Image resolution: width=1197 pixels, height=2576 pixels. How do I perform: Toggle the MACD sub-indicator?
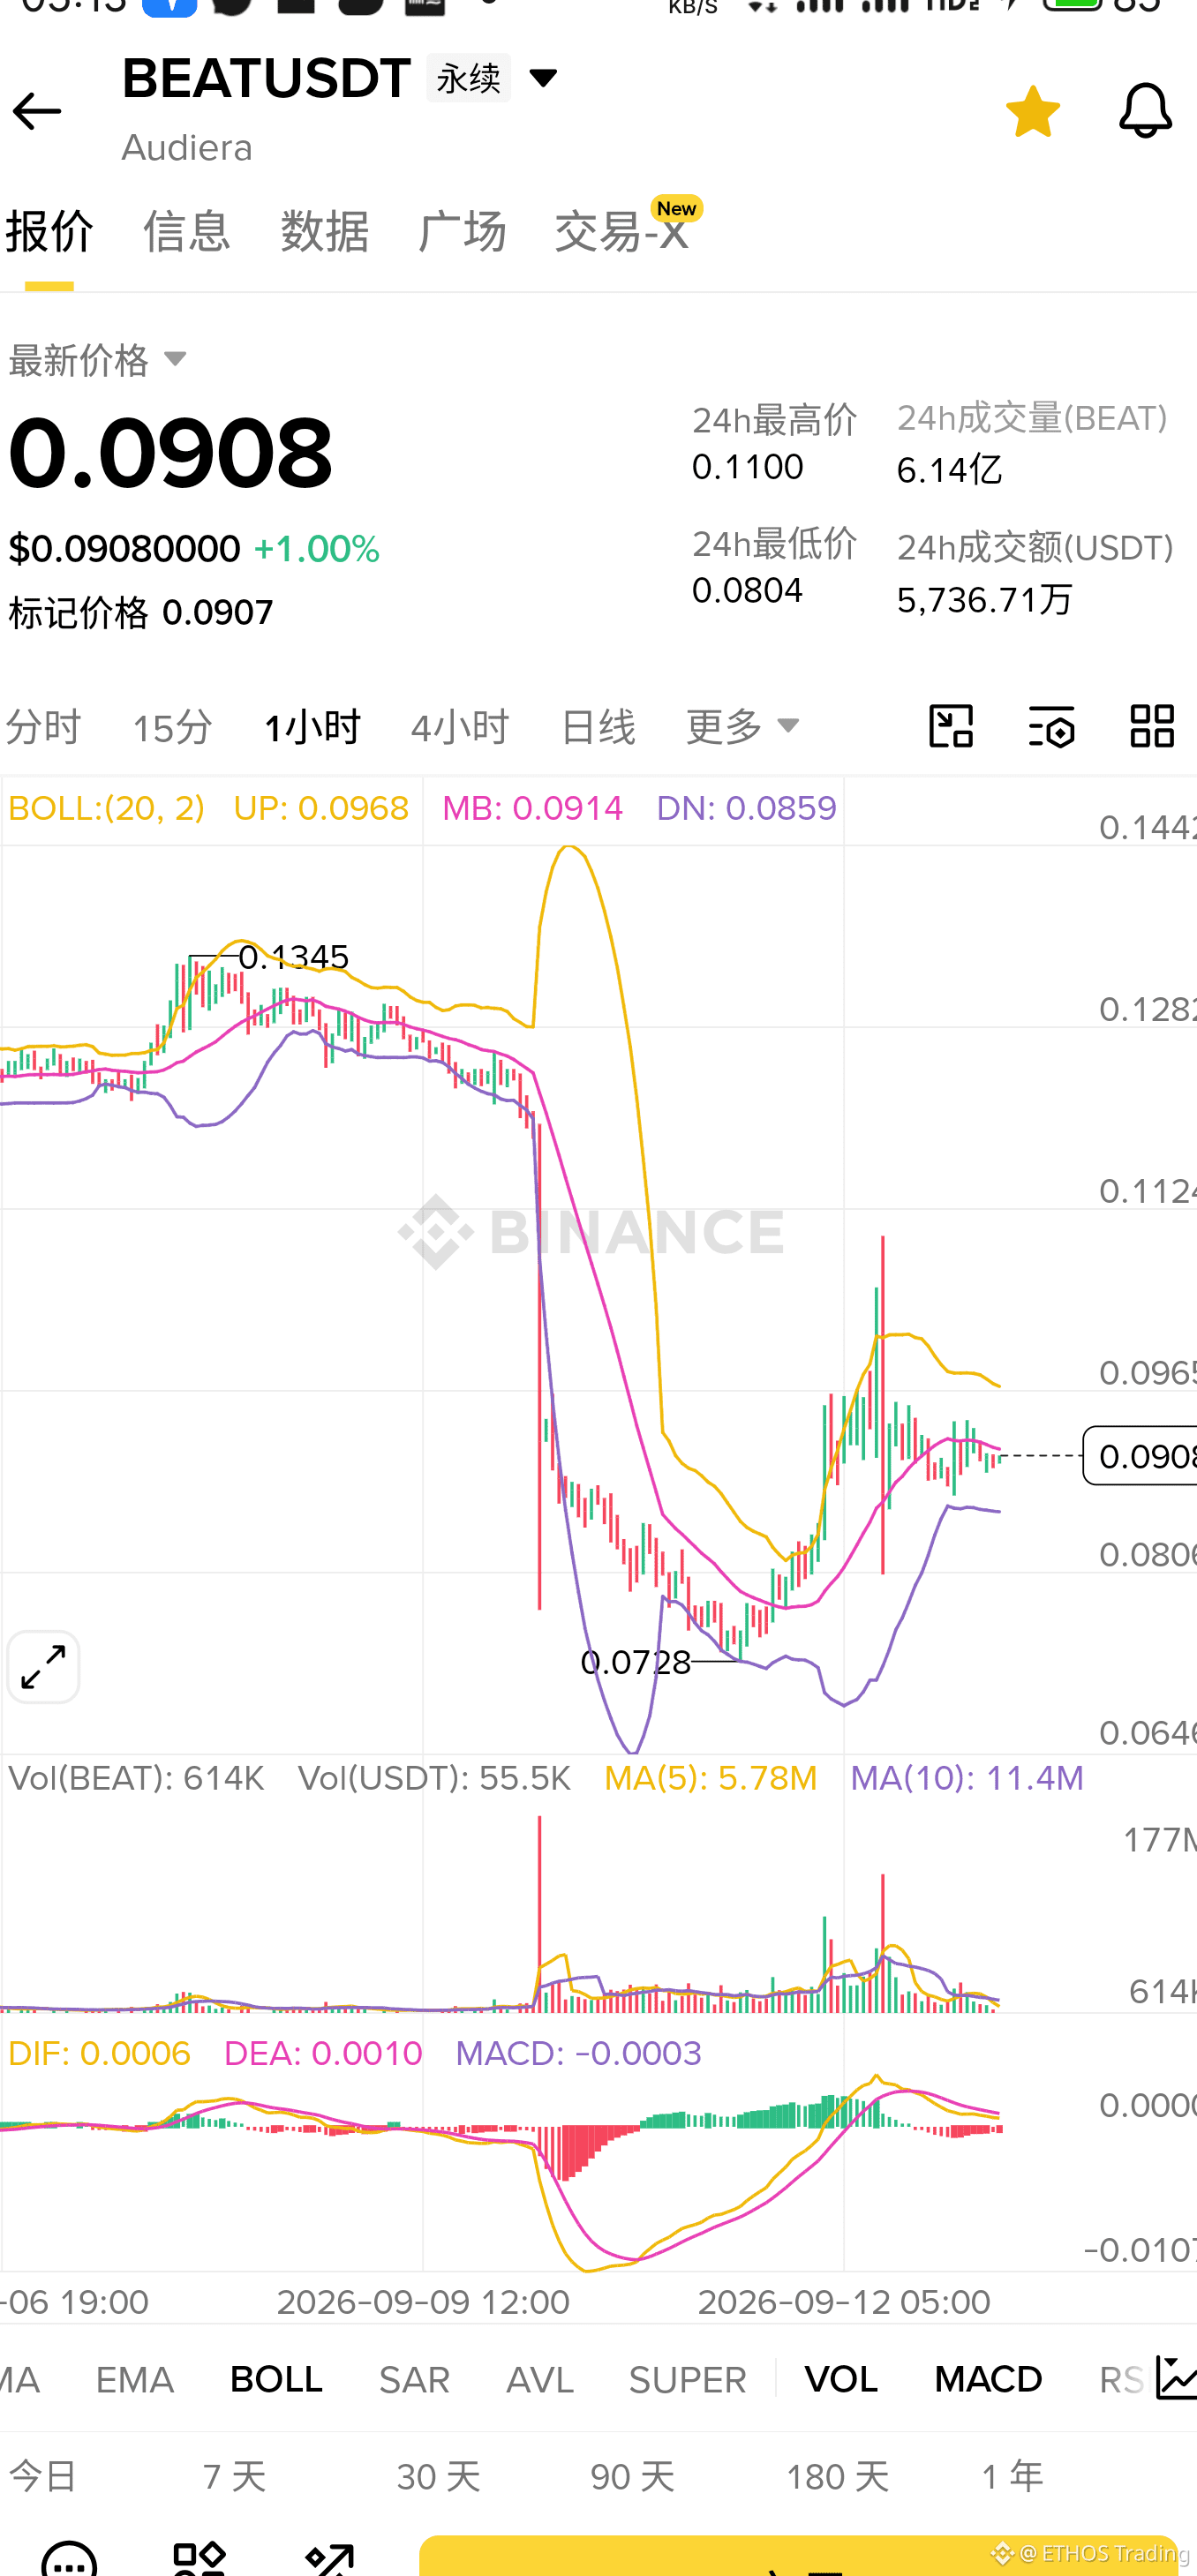[988, 2379]
